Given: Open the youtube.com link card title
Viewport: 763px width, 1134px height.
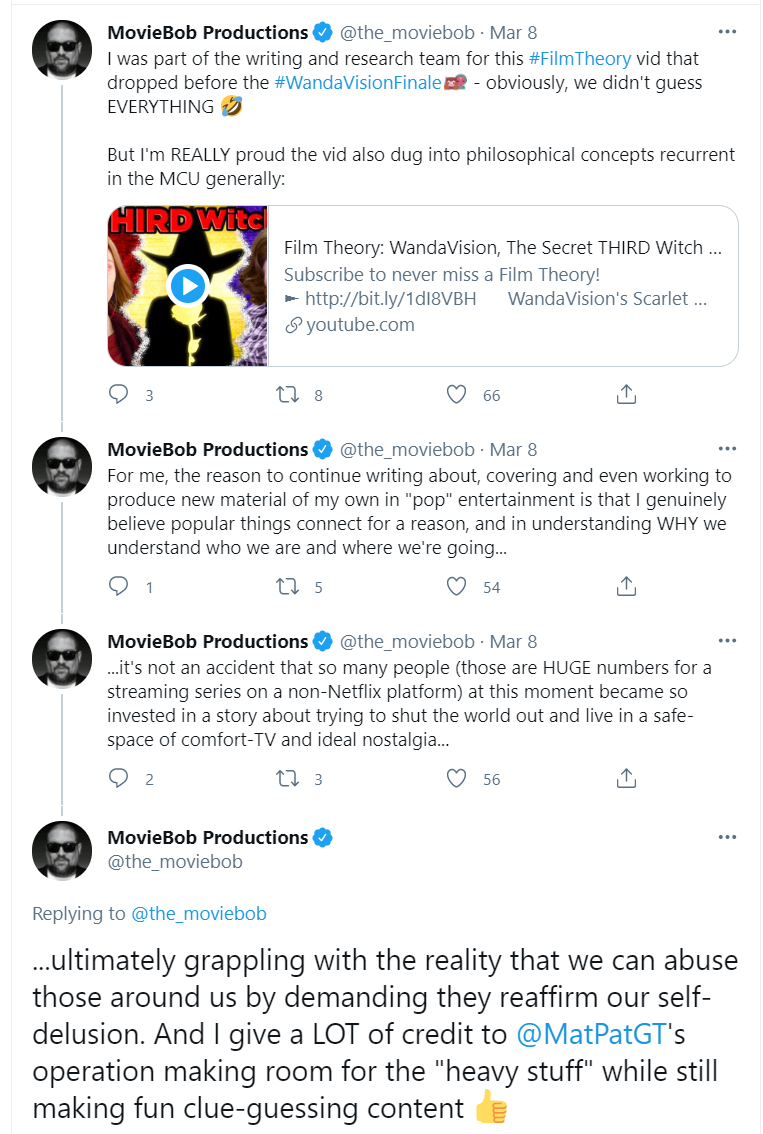Looking at the screenshot, I should pos(502,247).
